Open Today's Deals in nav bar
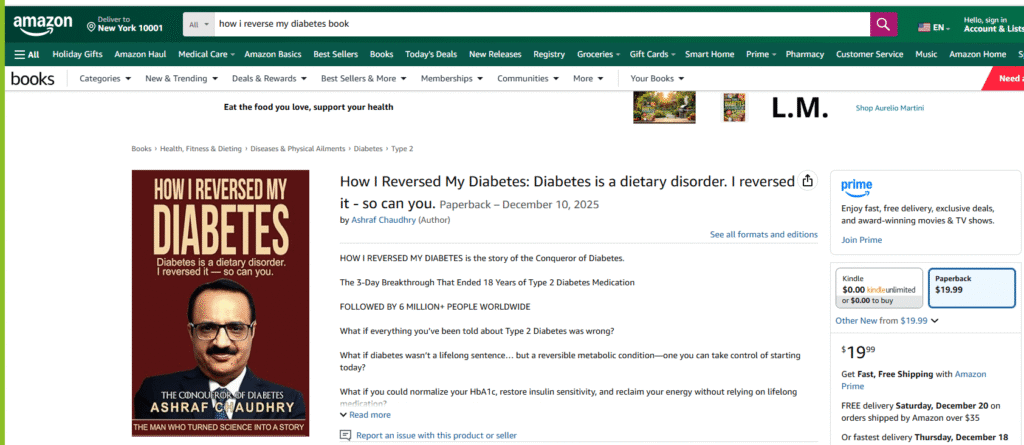Image resolution: width=1024 pixels, height=445 pixels. click(x=430, y=54)
